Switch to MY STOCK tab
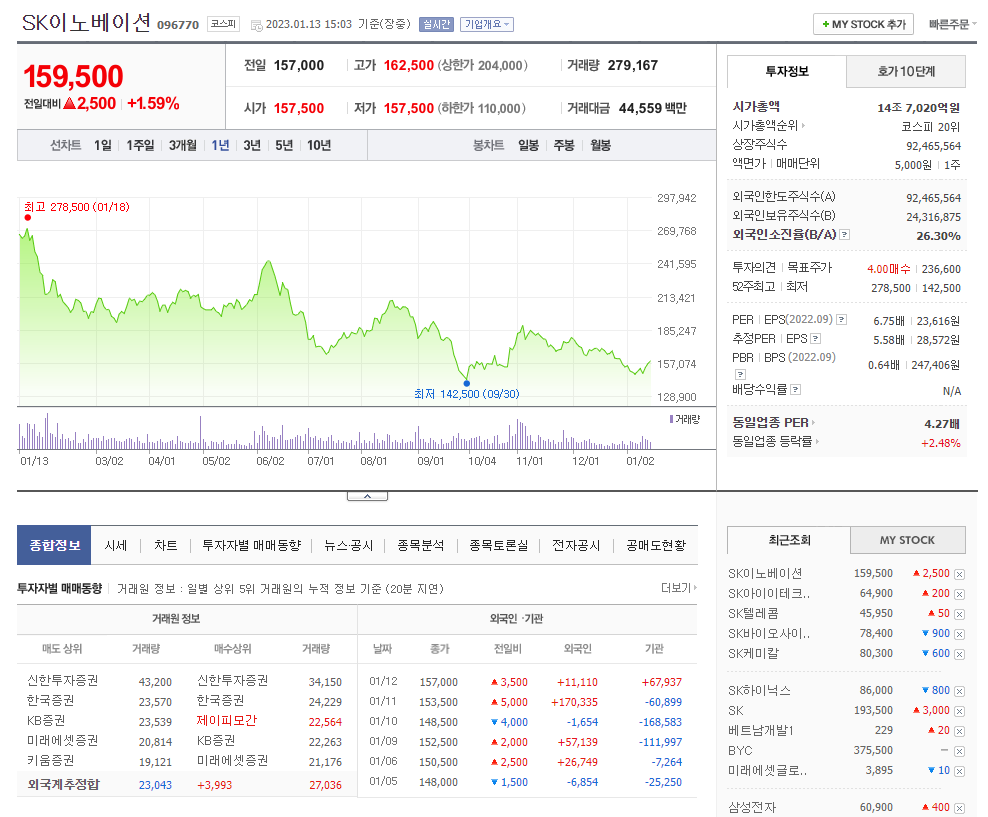988x817 pixels. click(x=907, y=540)
